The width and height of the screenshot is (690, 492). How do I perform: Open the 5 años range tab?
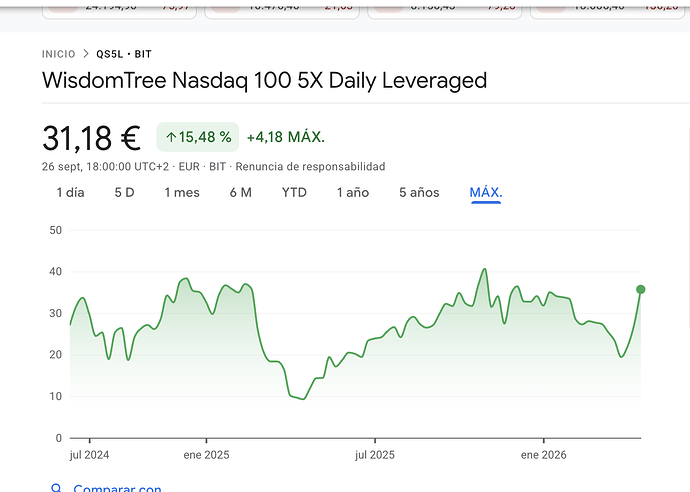(x=419, y=192)
